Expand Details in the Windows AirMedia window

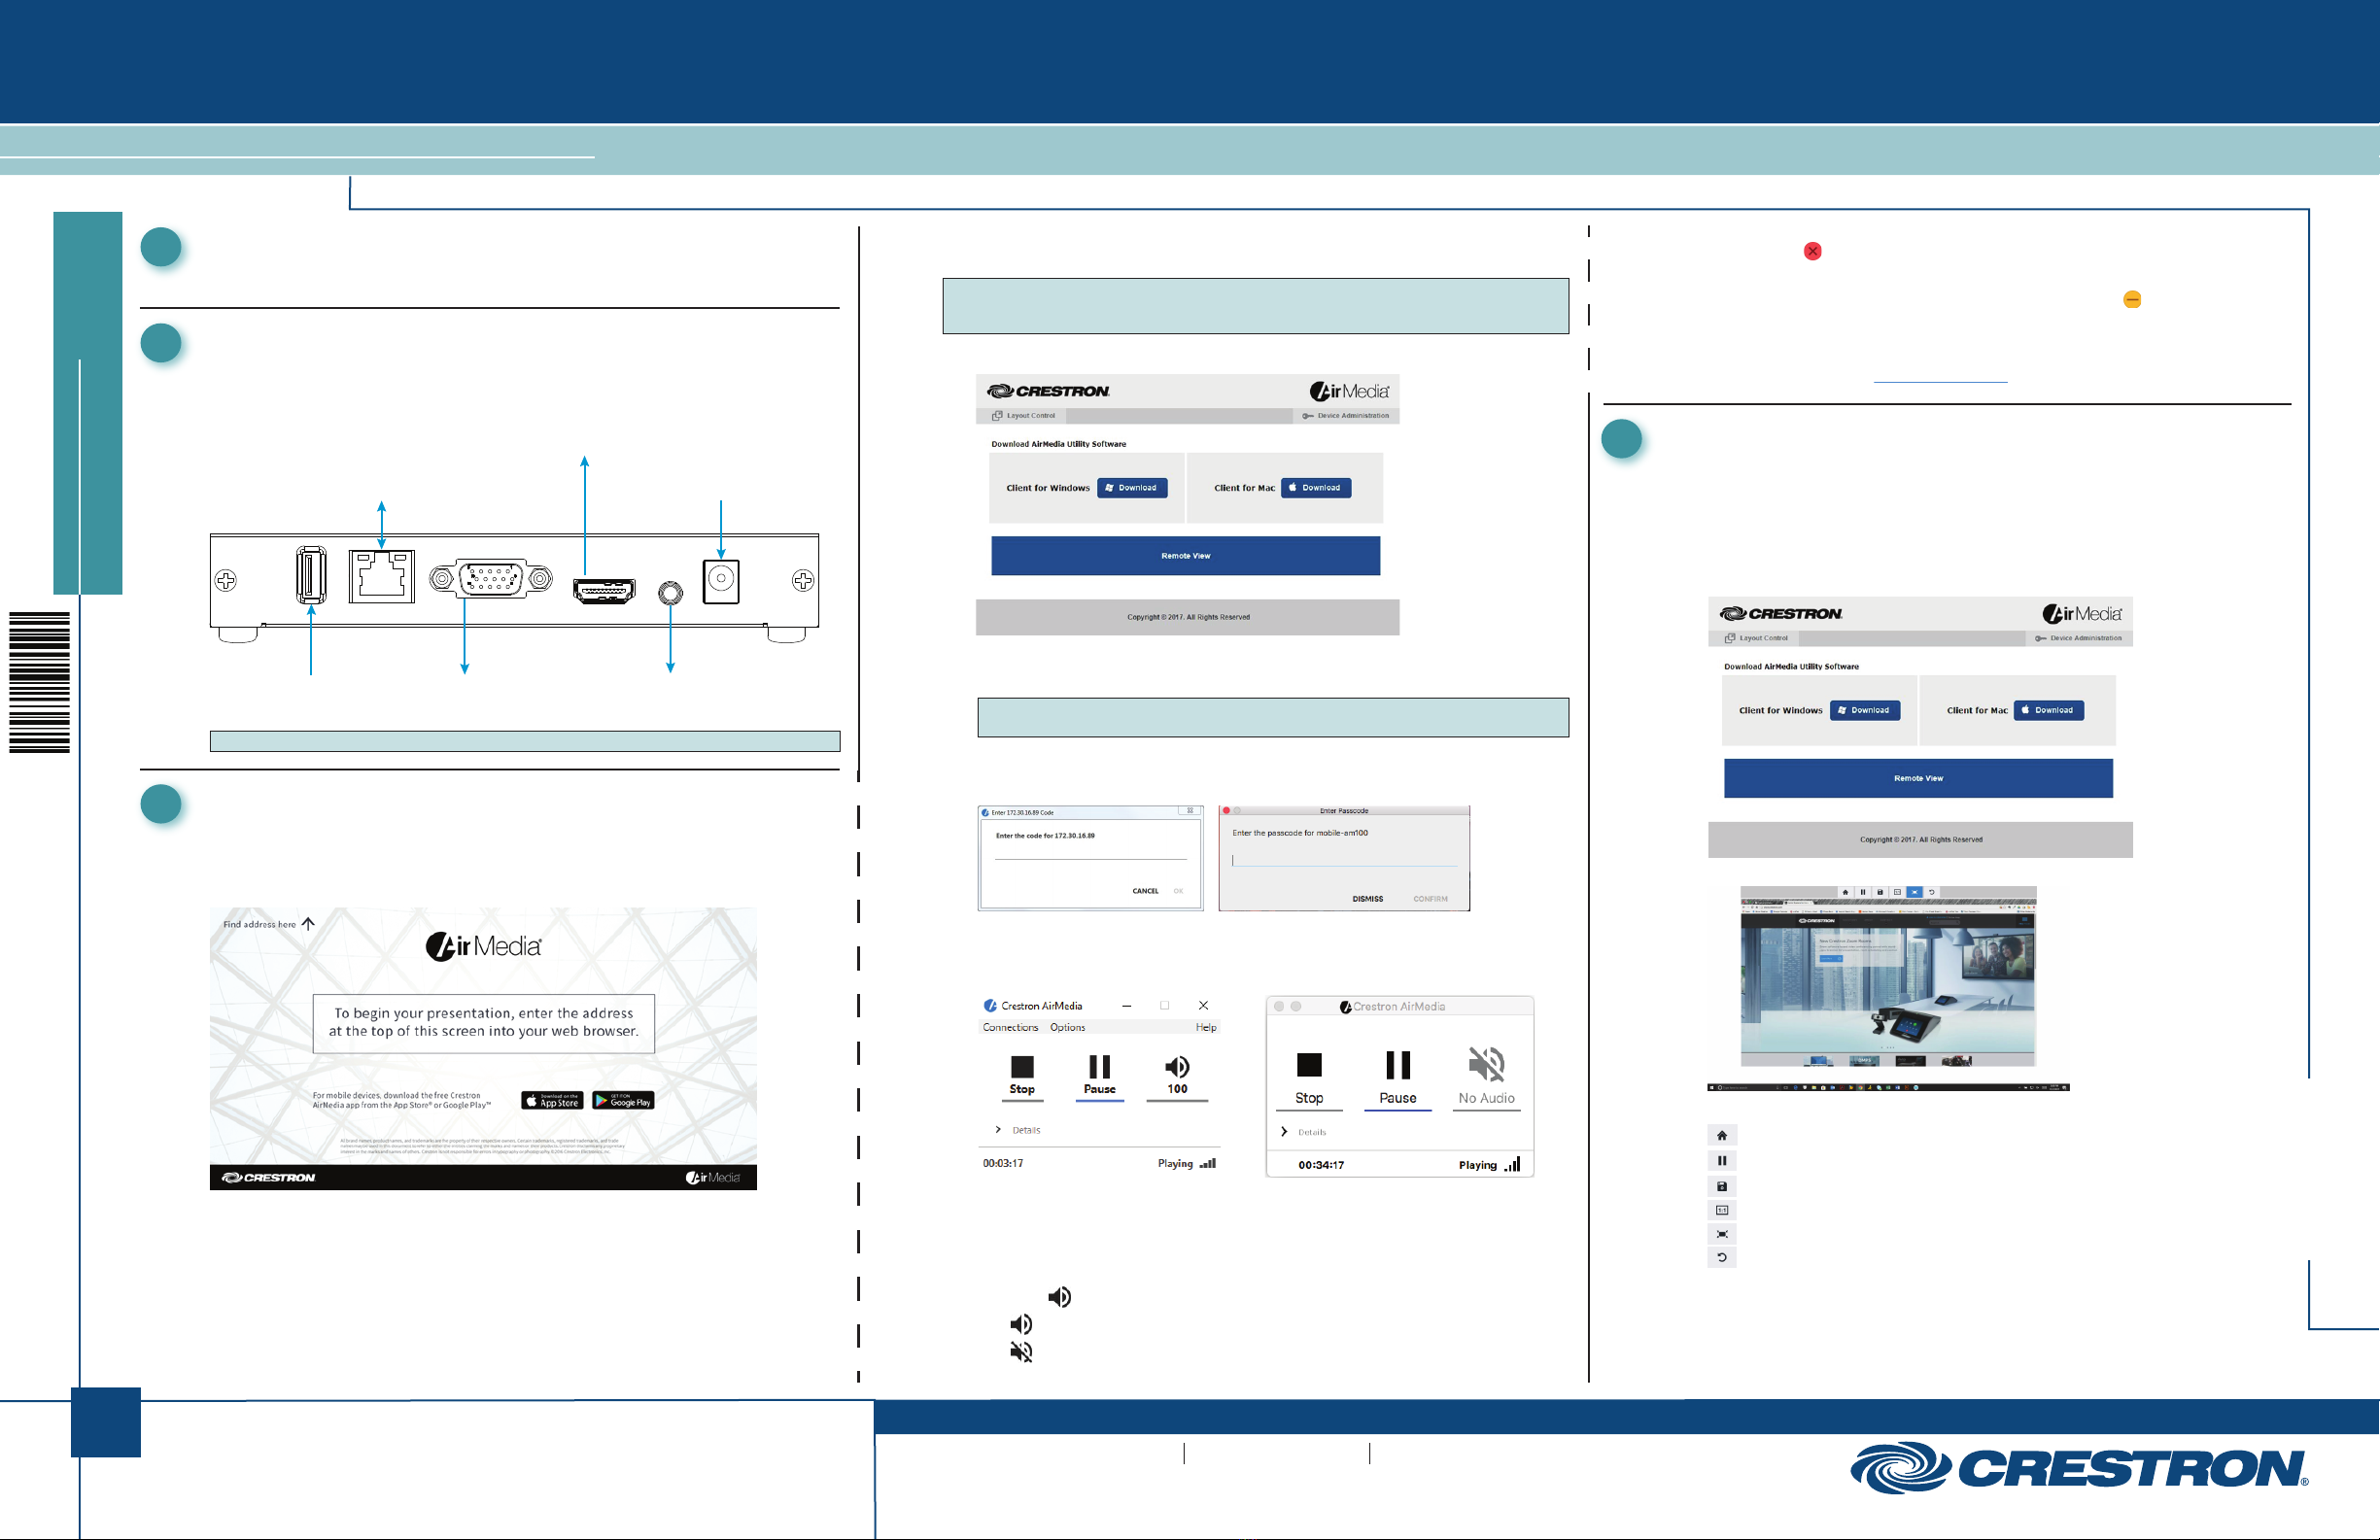tap(1019, 1130)
